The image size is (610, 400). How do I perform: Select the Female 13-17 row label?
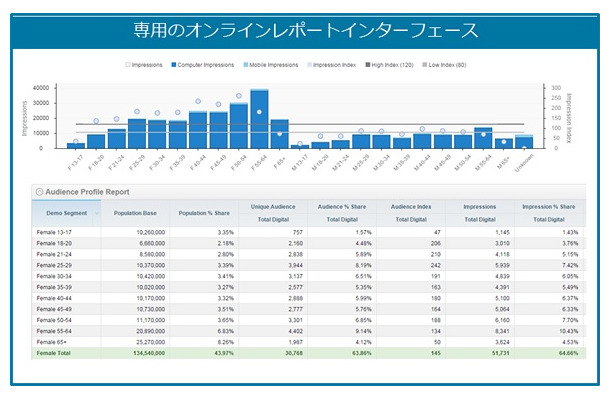(x=54, y=232)
